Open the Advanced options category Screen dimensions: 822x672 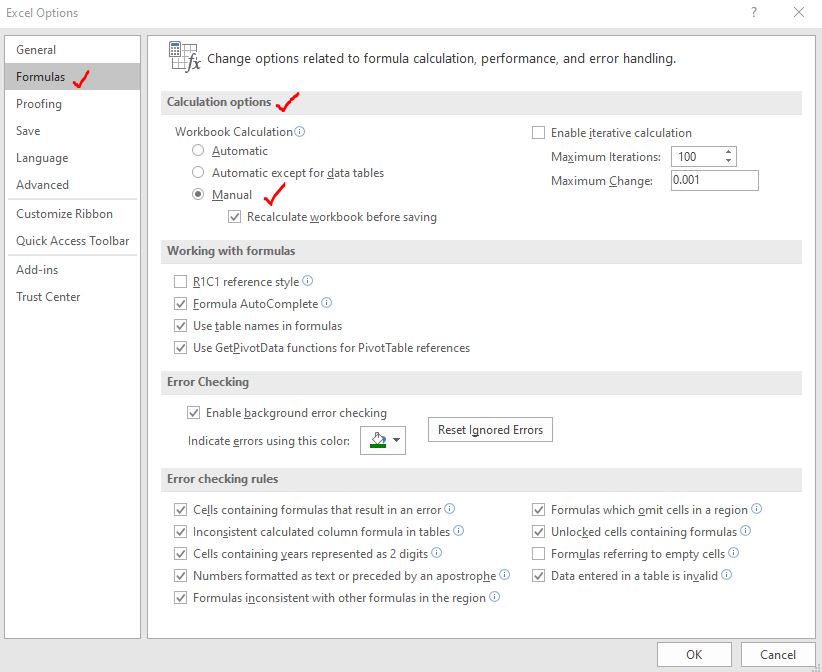72,185
